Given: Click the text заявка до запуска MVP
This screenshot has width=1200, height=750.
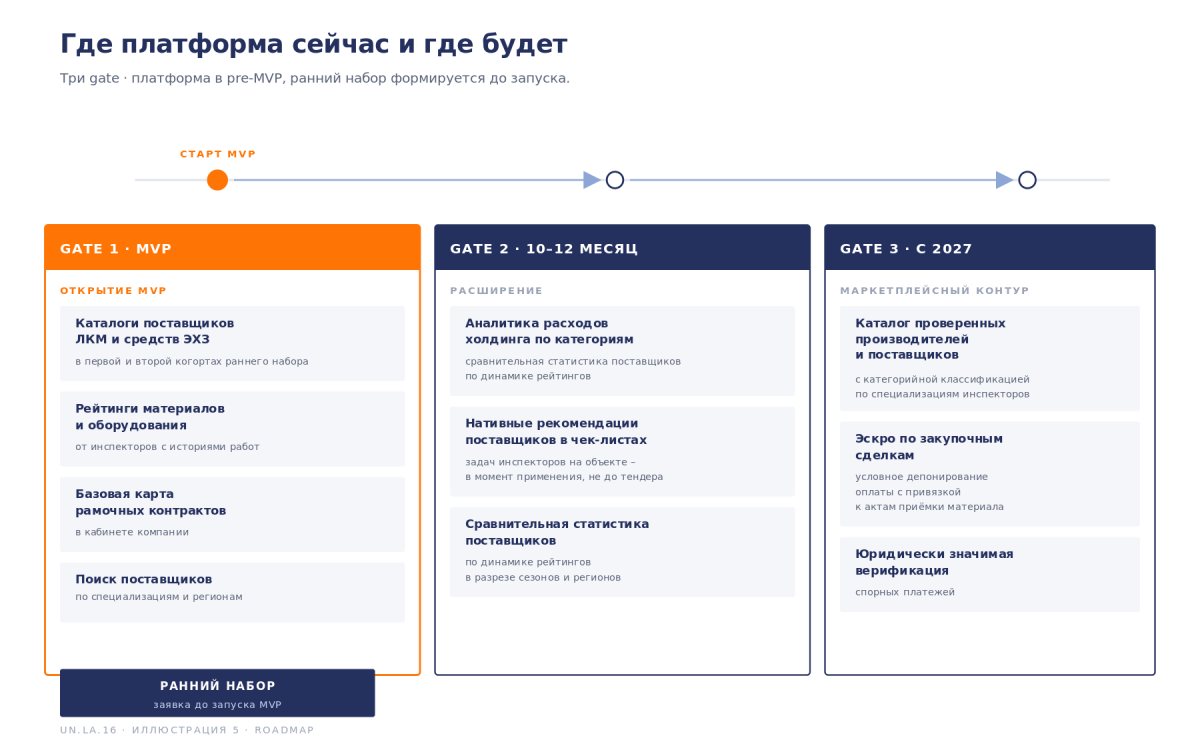Looking at the screenshot, I should pyautogui.click(x=217, y=705).
